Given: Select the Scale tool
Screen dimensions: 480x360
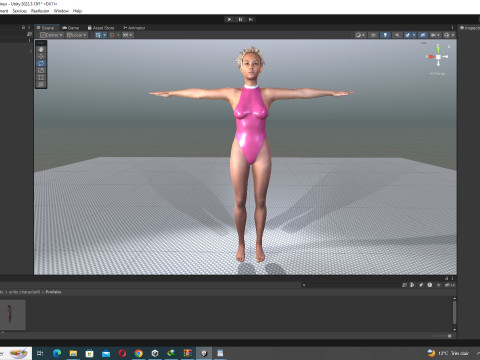Looking at the screenshot, I should pyautogui.click(x=41, y=70).
